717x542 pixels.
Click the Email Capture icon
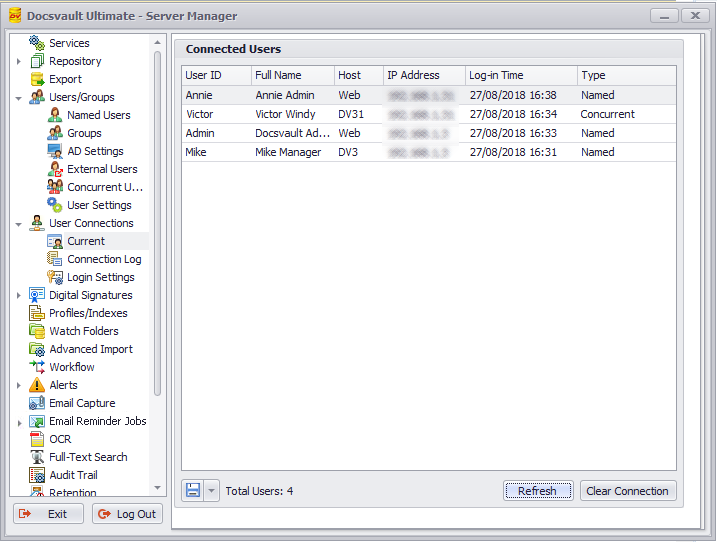37,403
